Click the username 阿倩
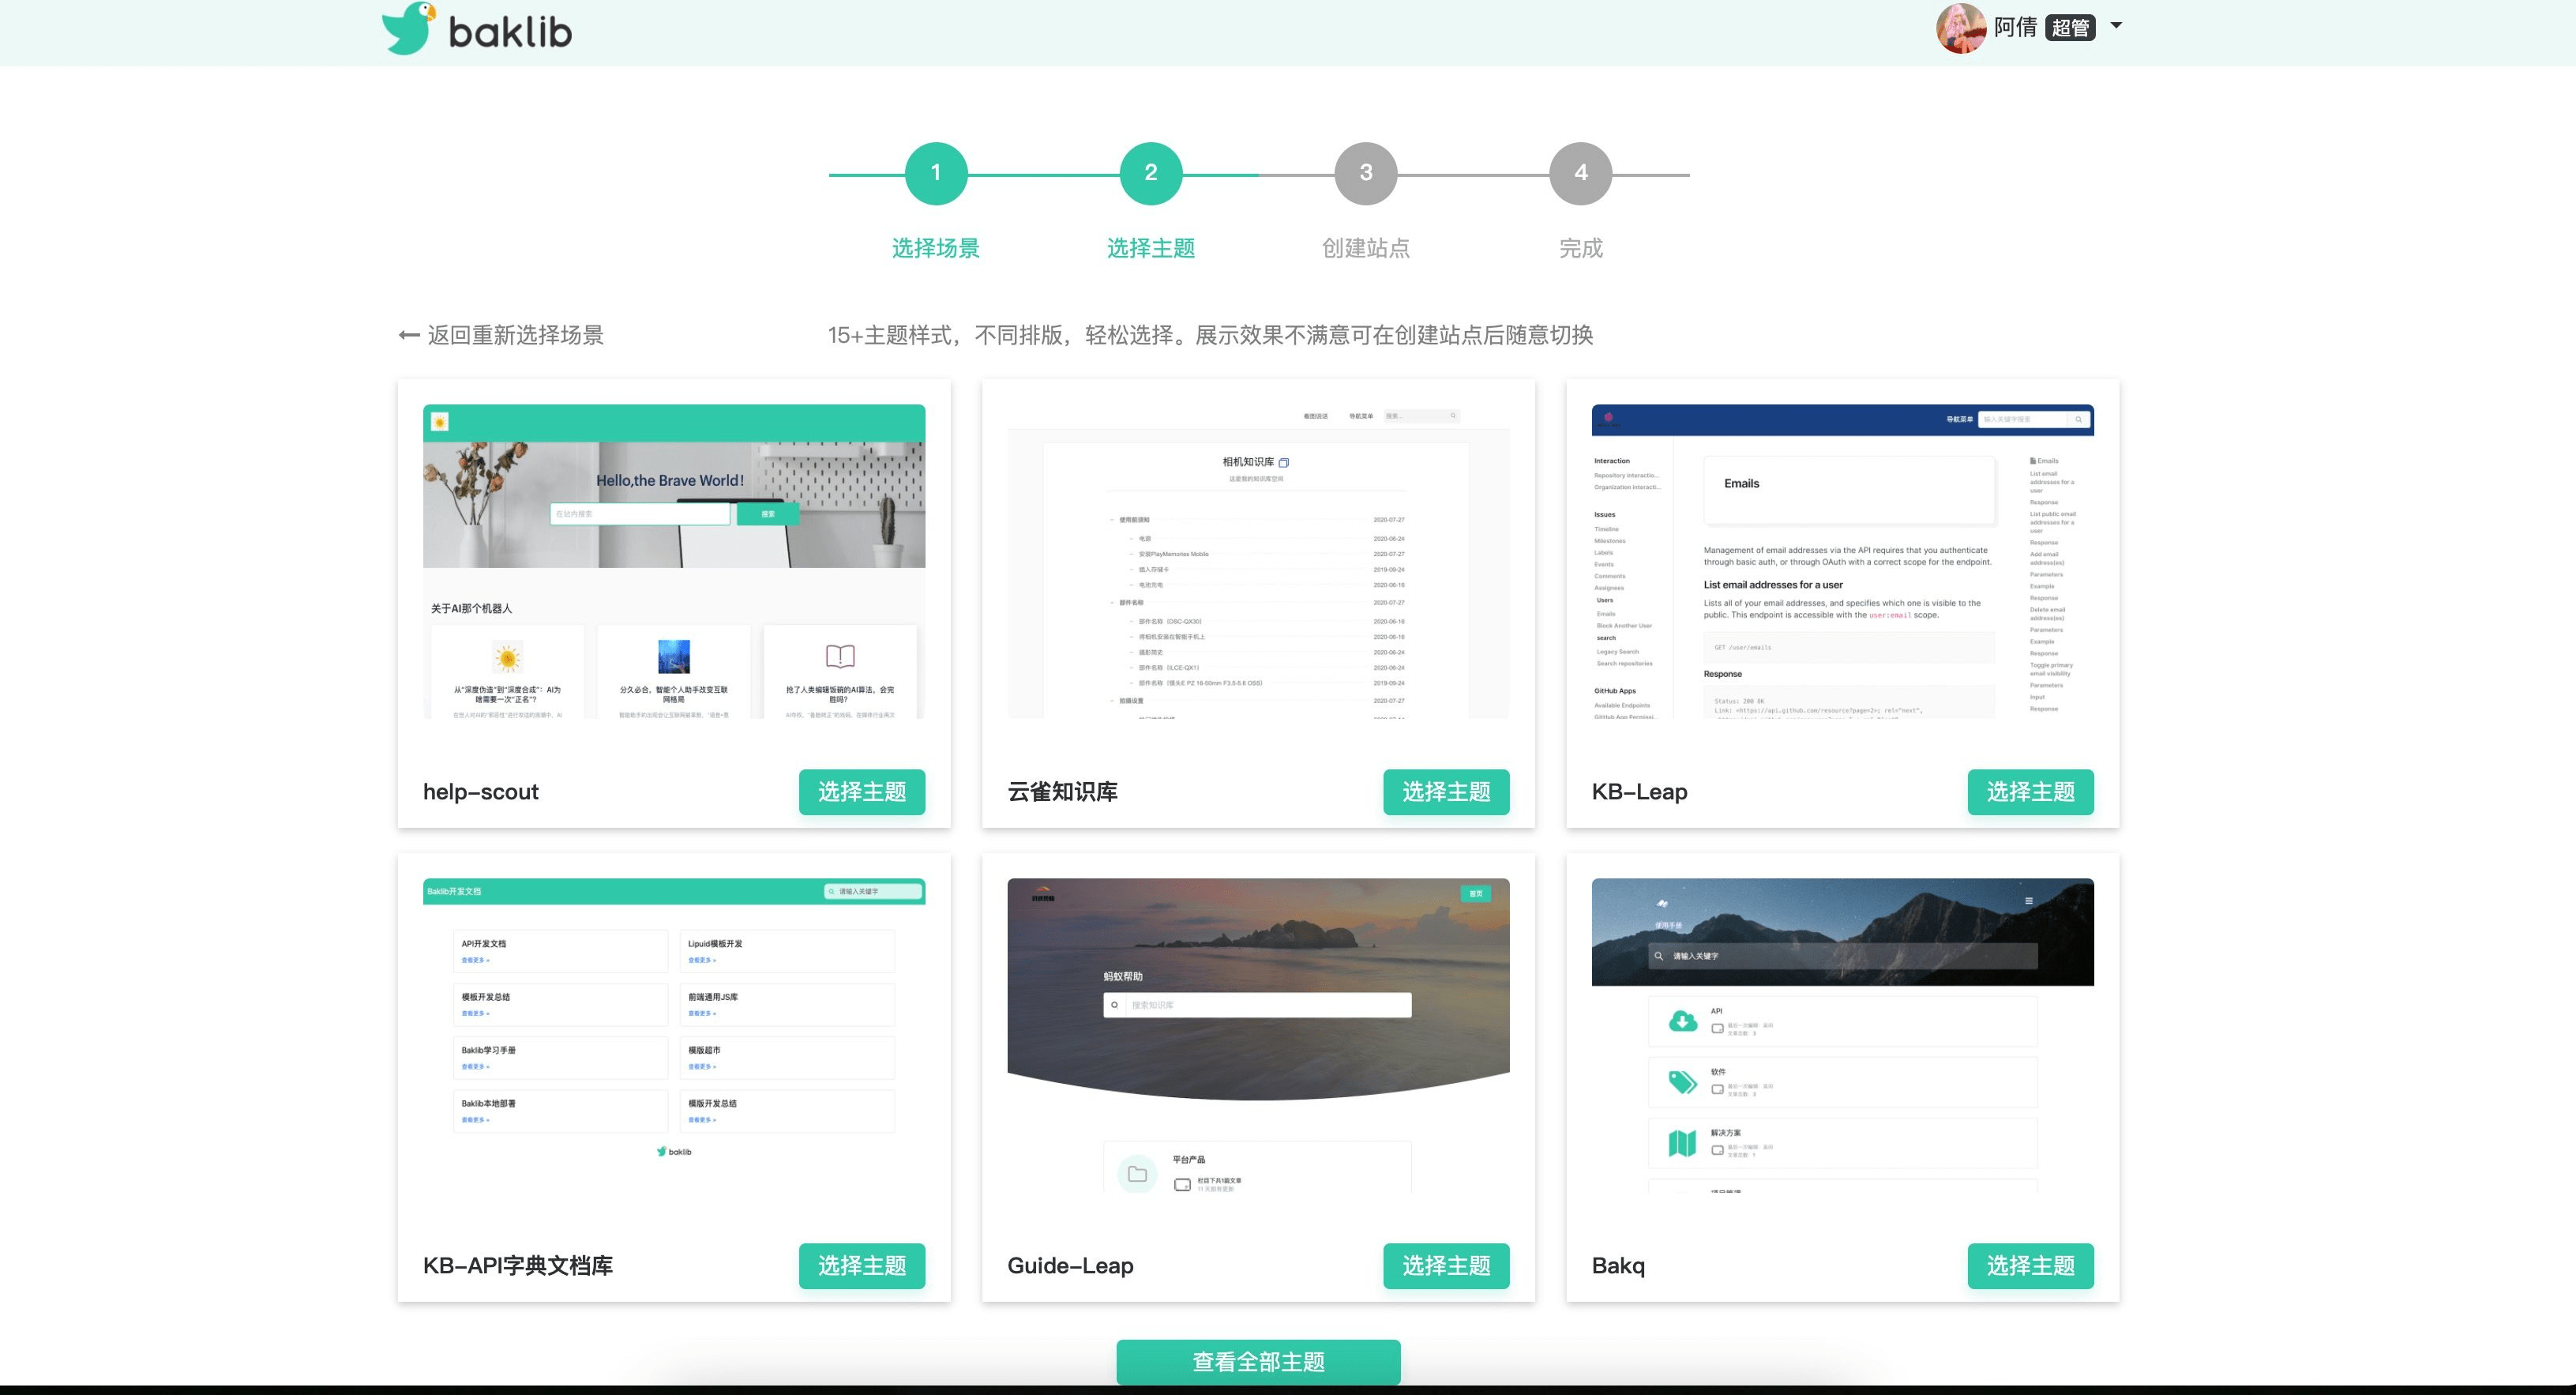 click(2015, 27)
